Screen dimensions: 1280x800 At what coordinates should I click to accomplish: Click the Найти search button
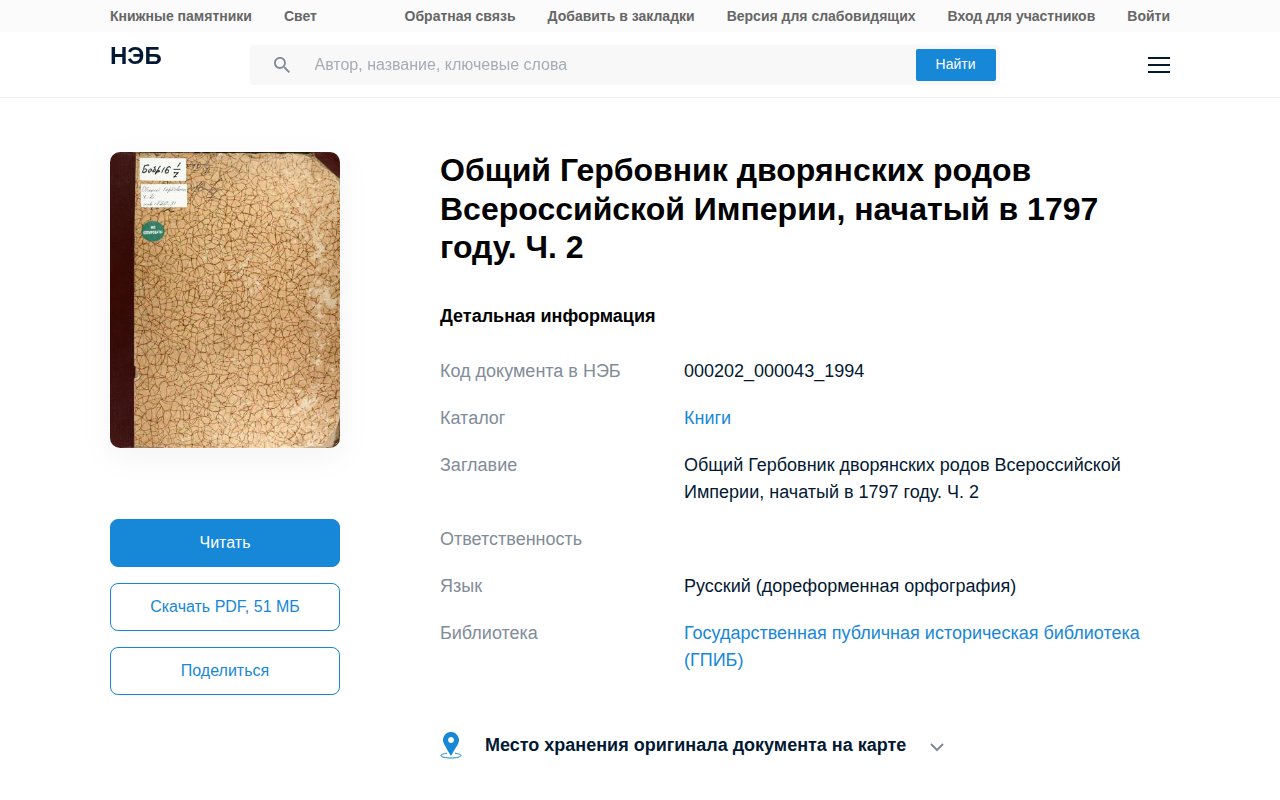[956, 65]
